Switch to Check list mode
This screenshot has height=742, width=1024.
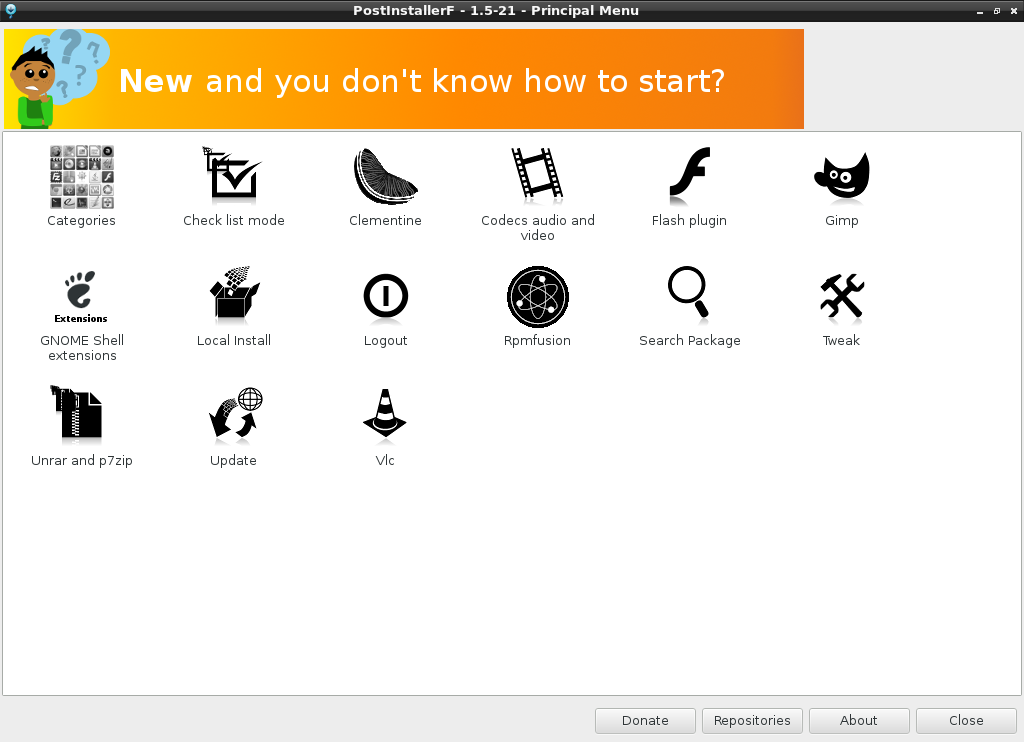point(232,174)
